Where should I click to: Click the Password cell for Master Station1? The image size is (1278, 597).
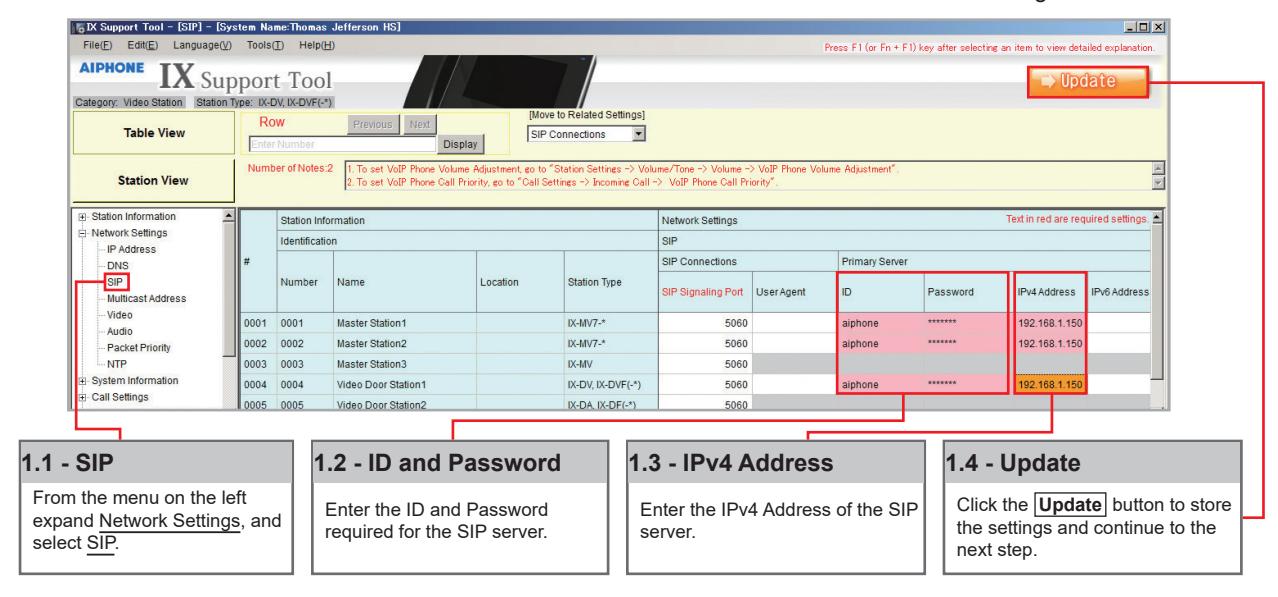963,323
